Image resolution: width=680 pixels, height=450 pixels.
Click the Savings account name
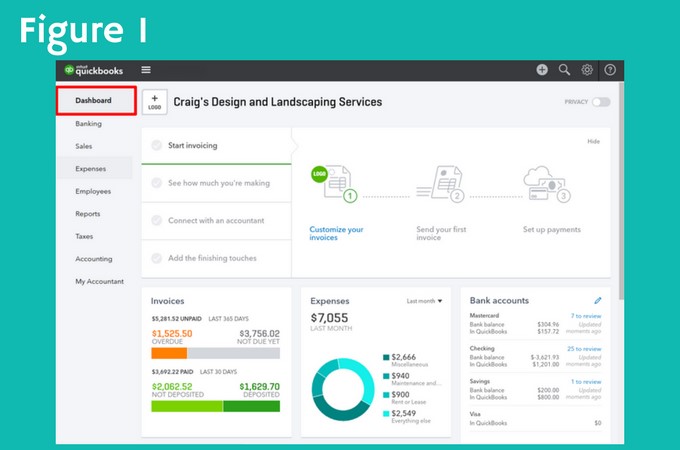(480, 381)
